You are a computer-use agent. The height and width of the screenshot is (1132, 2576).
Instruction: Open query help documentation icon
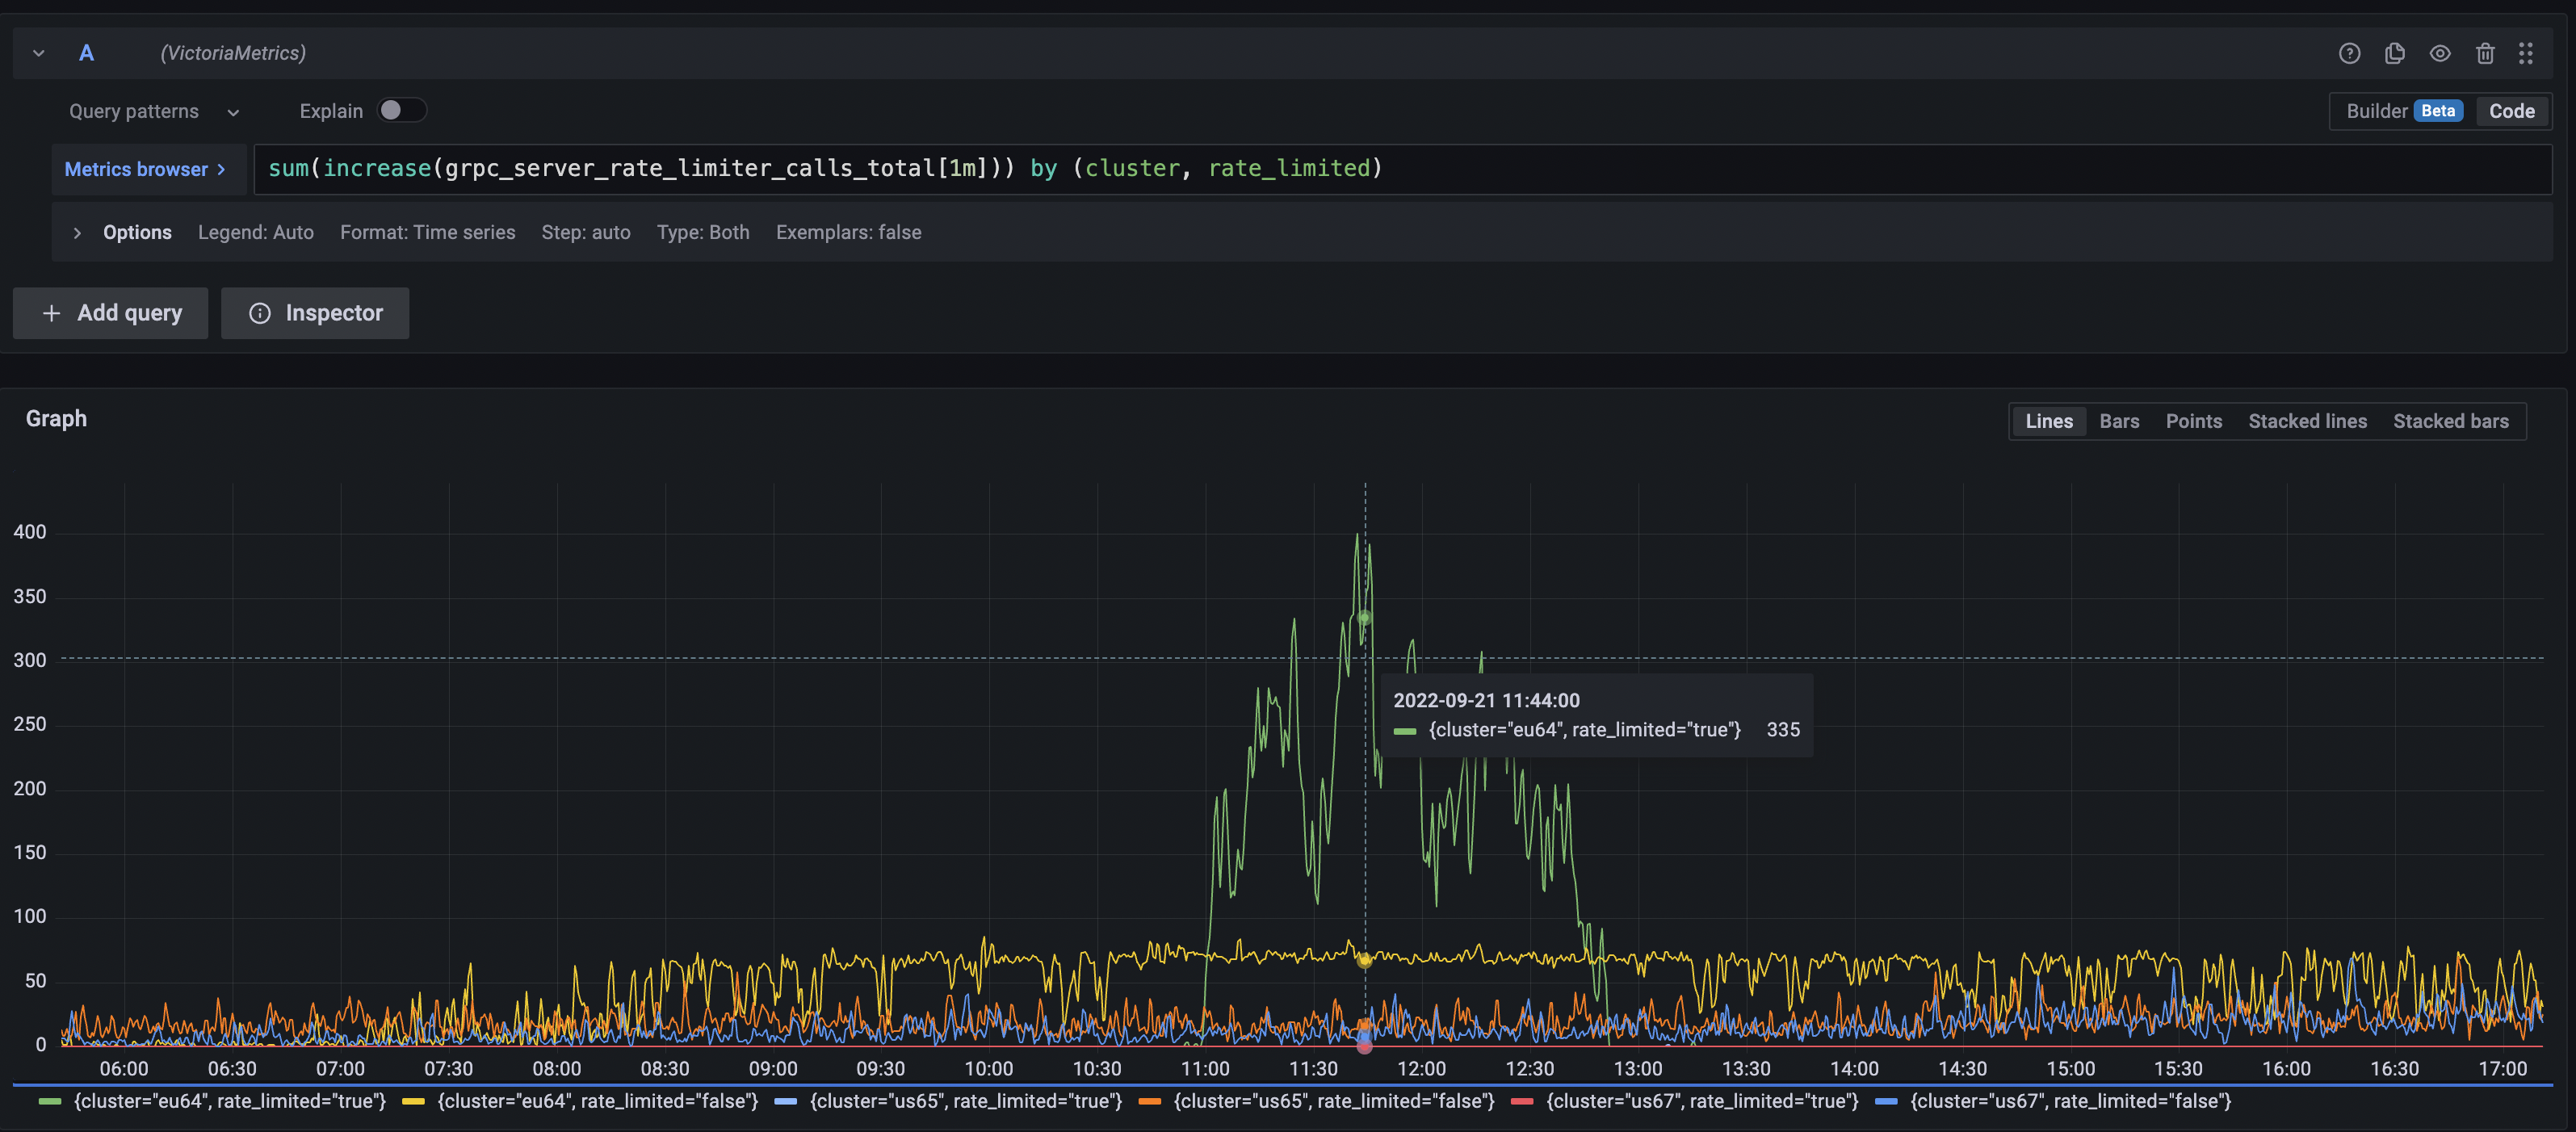point(2349,53)
